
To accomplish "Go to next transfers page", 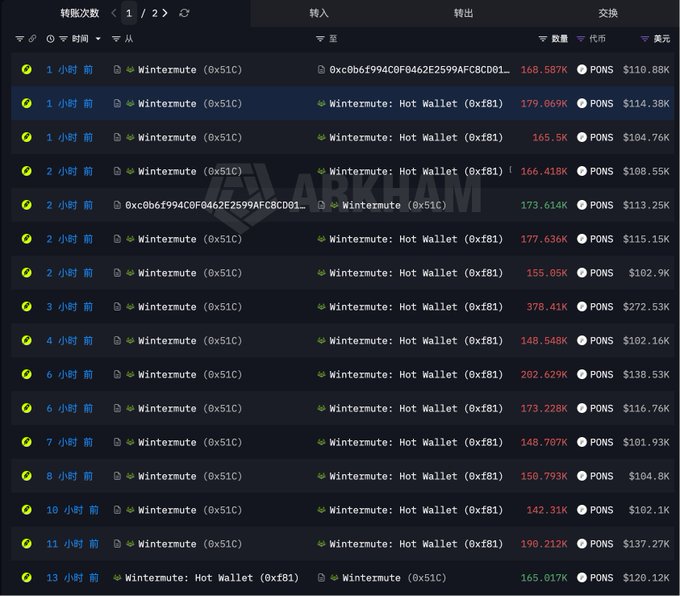I will point(165,13).
